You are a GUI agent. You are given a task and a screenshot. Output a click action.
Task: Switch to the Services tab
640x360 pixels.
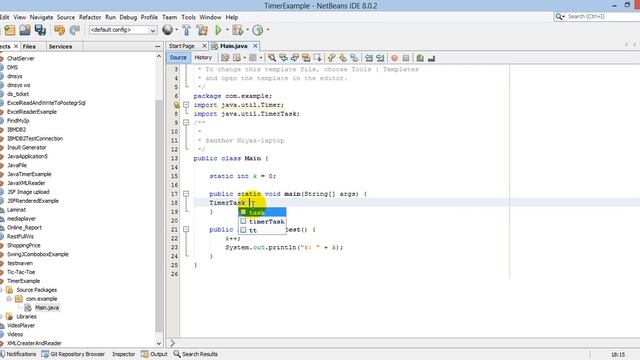(60, 47)
